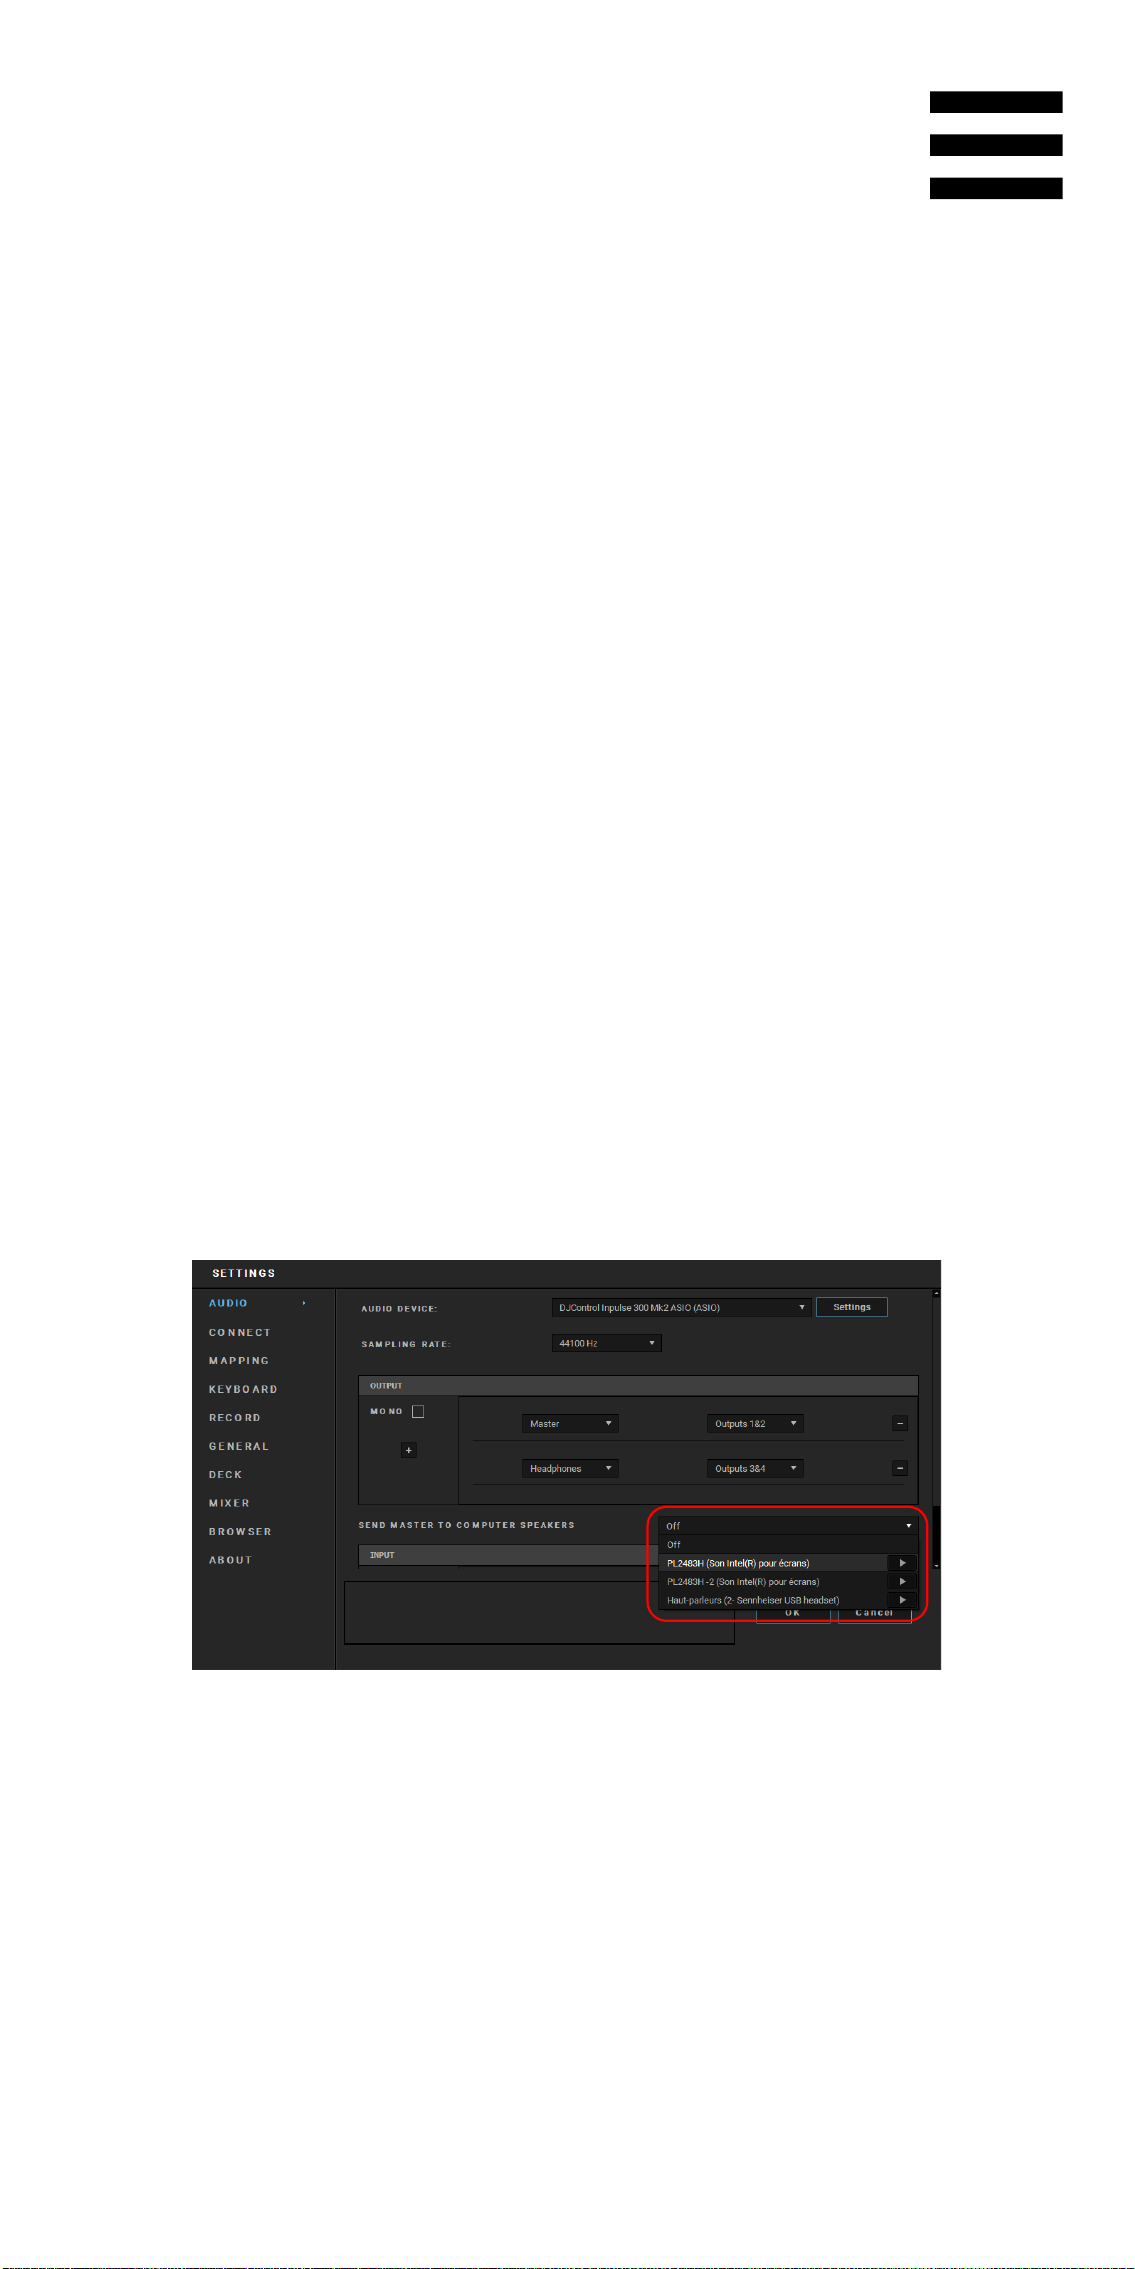Open the Outputs 3&4 dropdown
This screenshot has width=1135, height=2269.
(755, 1468)
